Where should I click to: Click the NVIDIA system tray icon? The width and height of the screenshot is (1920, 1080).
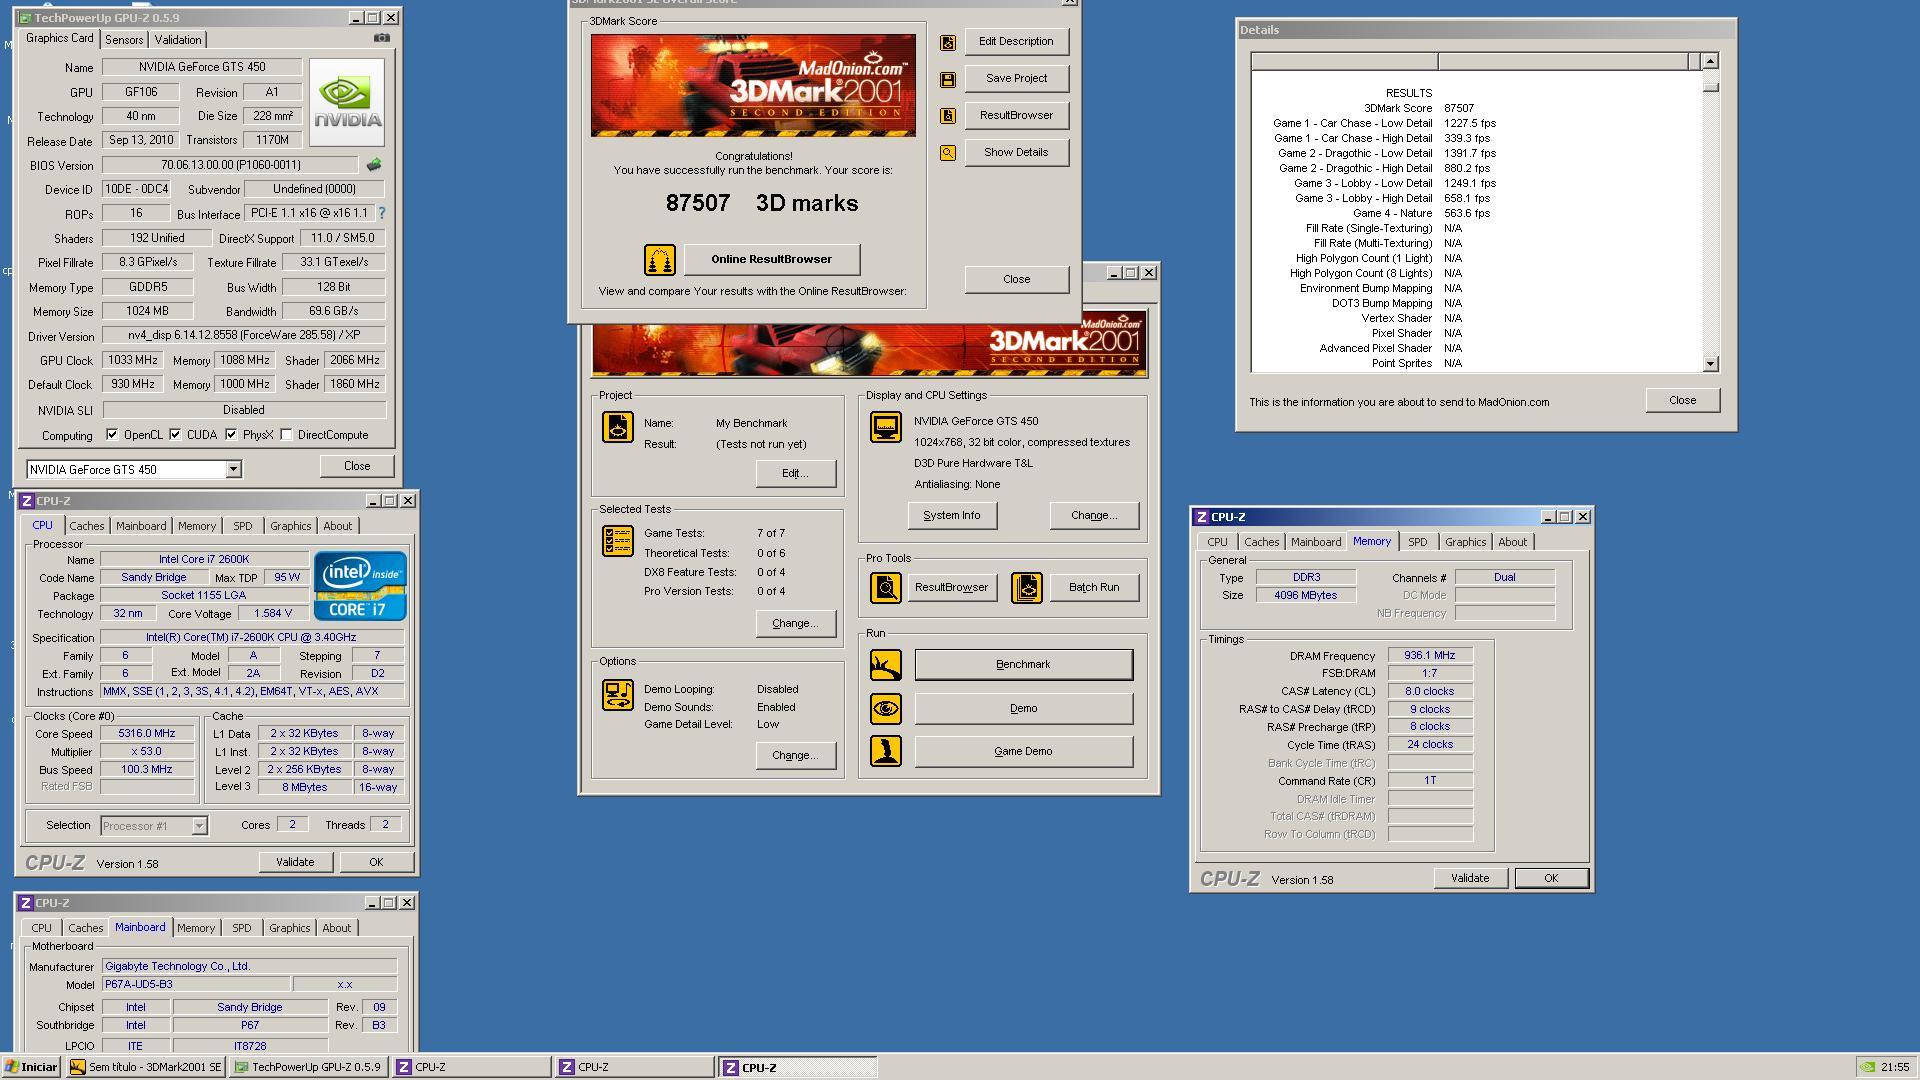[1867, 1067]
